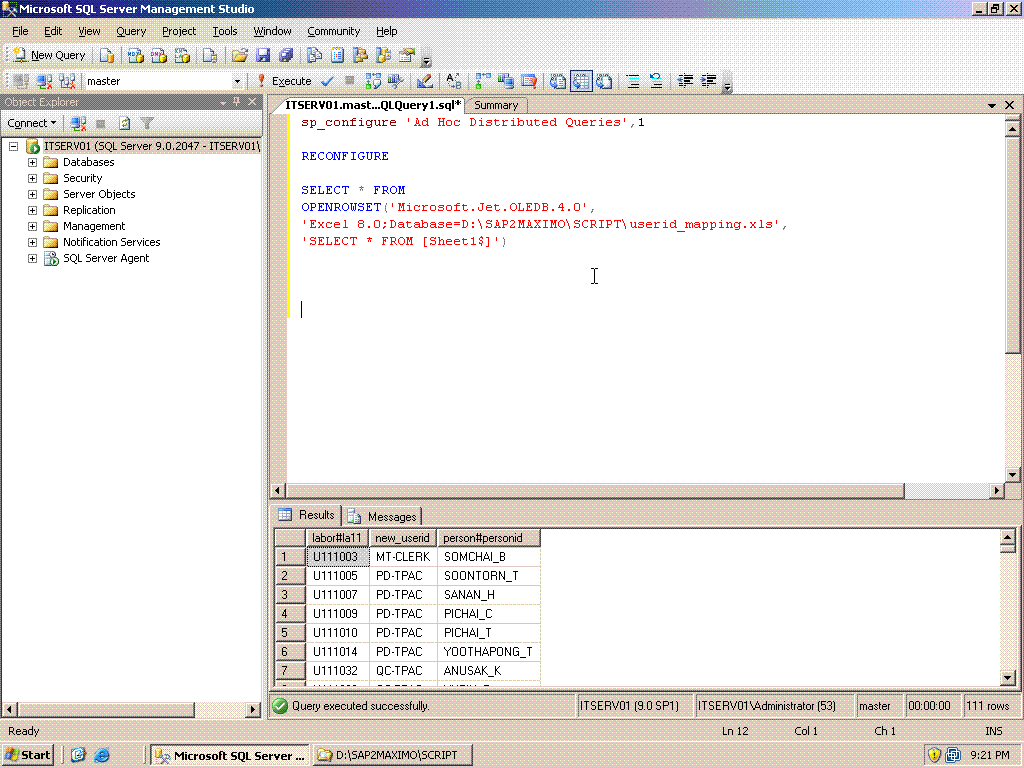Click query editor vertical scrollbar down arrow

1012,475
